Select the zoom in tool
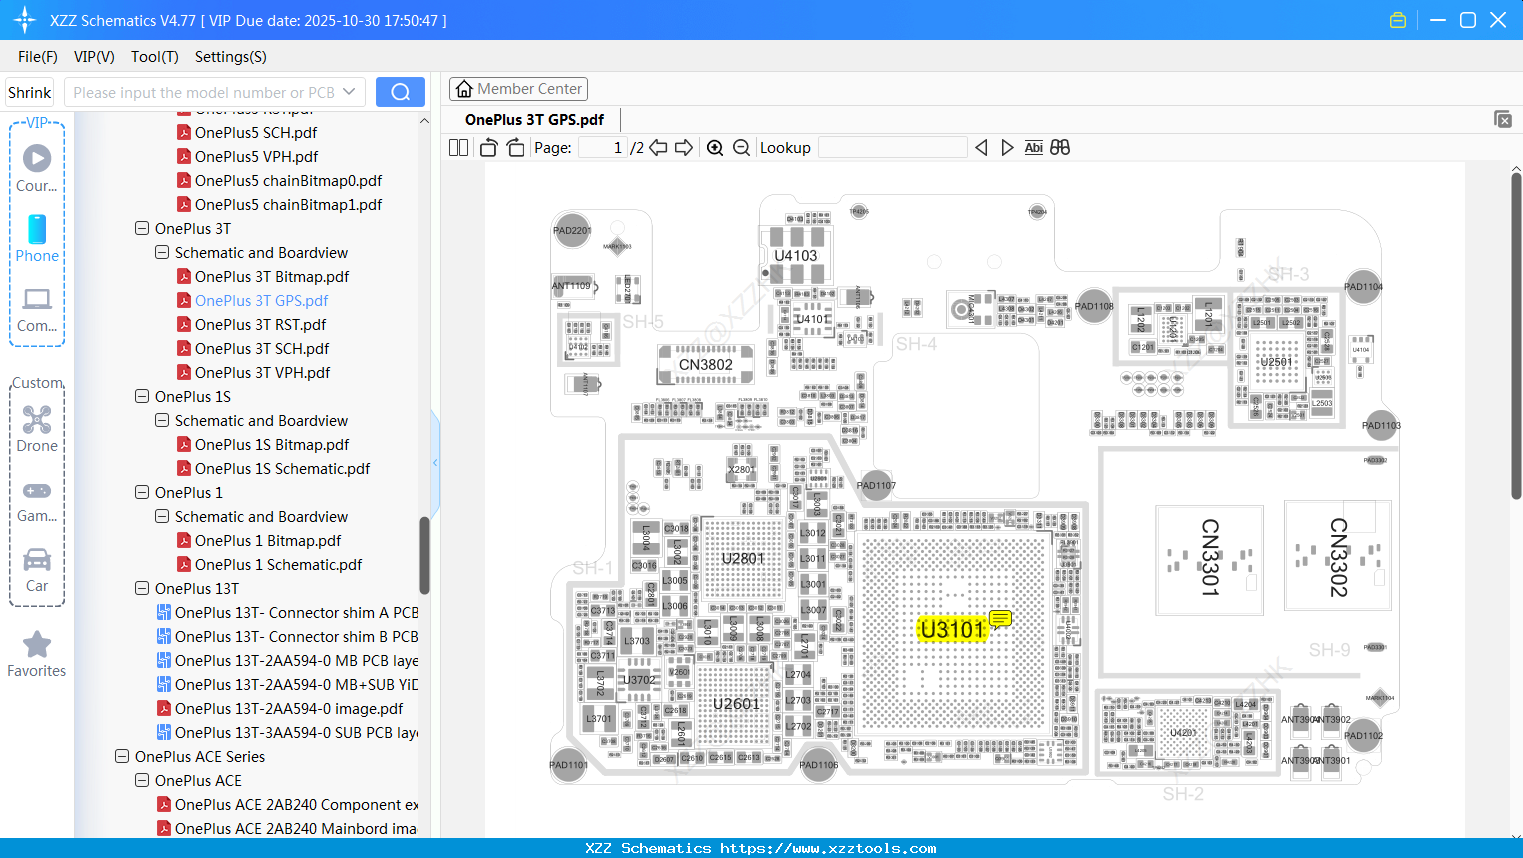1523x858 pixels. coord(715,147)
